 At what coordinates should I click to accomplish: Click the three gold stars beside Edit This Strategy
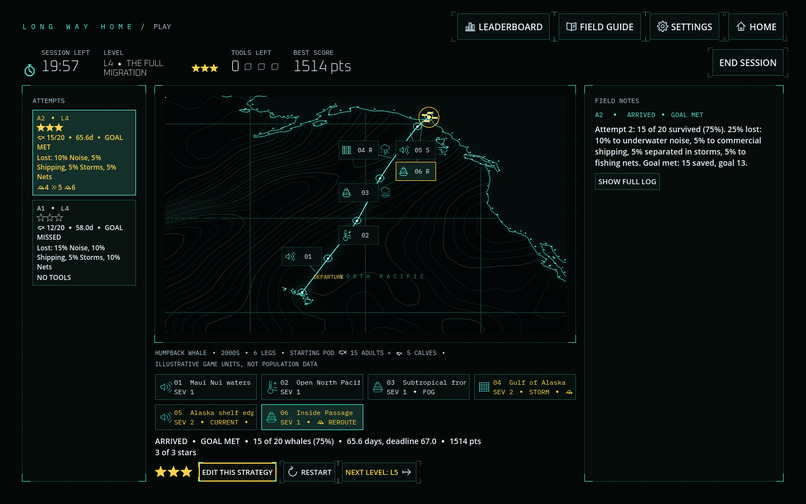pyautogui.click(x=174, y=472)
